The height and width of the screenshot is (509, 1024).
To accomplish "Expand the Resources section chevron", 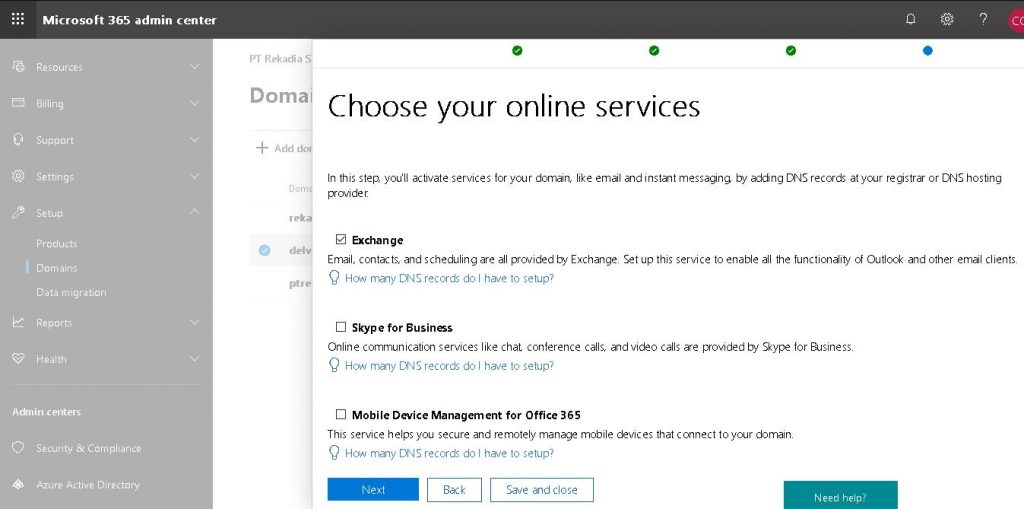I will (x=194, y=67).
